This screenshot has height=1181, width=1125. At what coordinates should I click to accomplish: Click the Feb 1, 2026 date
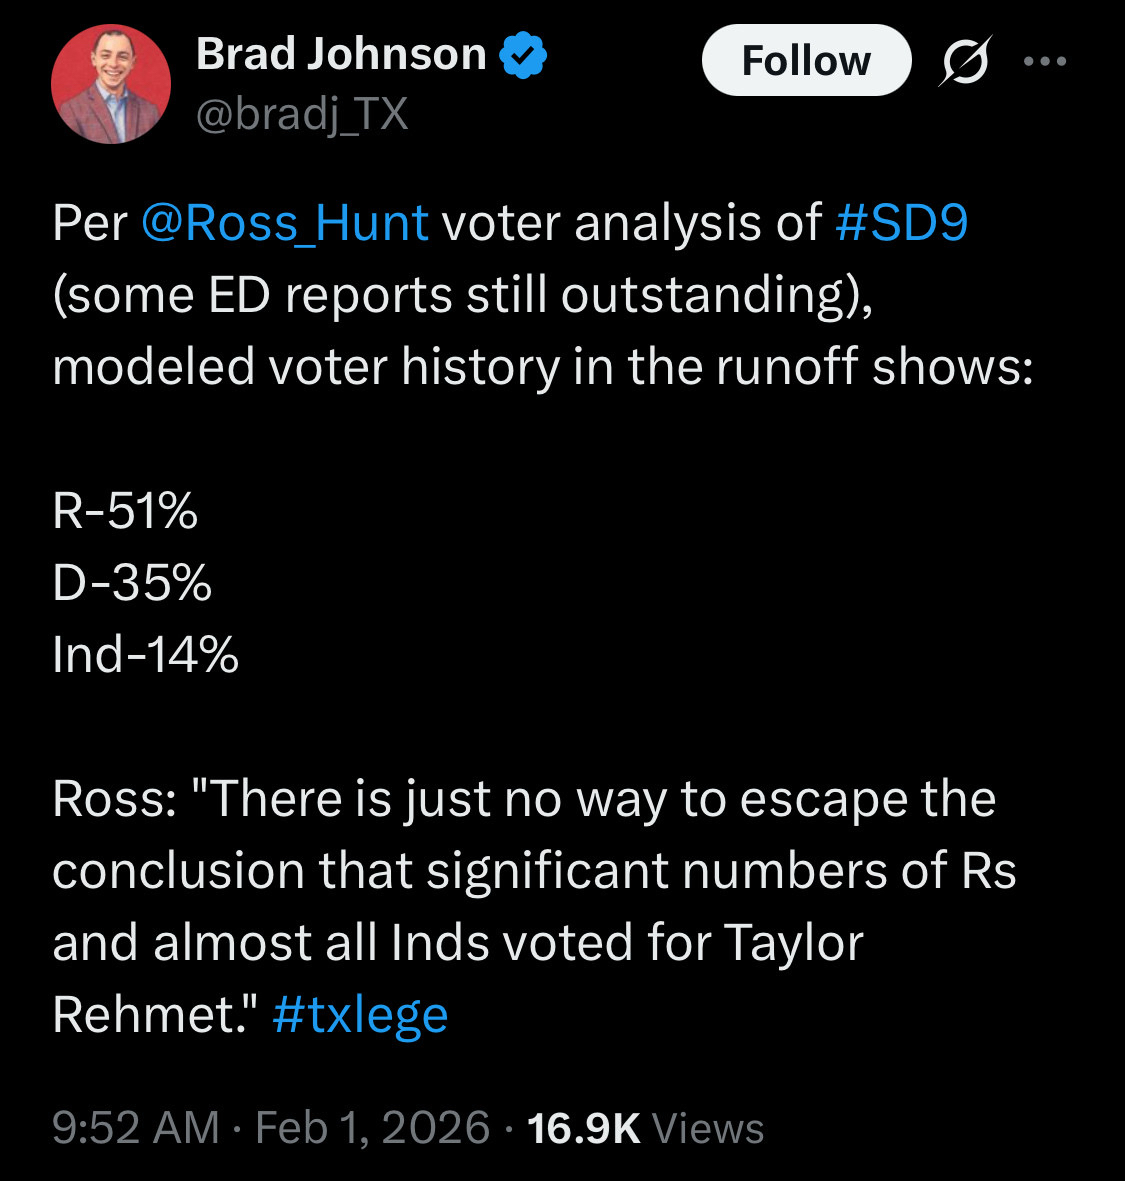(x=372, y=1128)
